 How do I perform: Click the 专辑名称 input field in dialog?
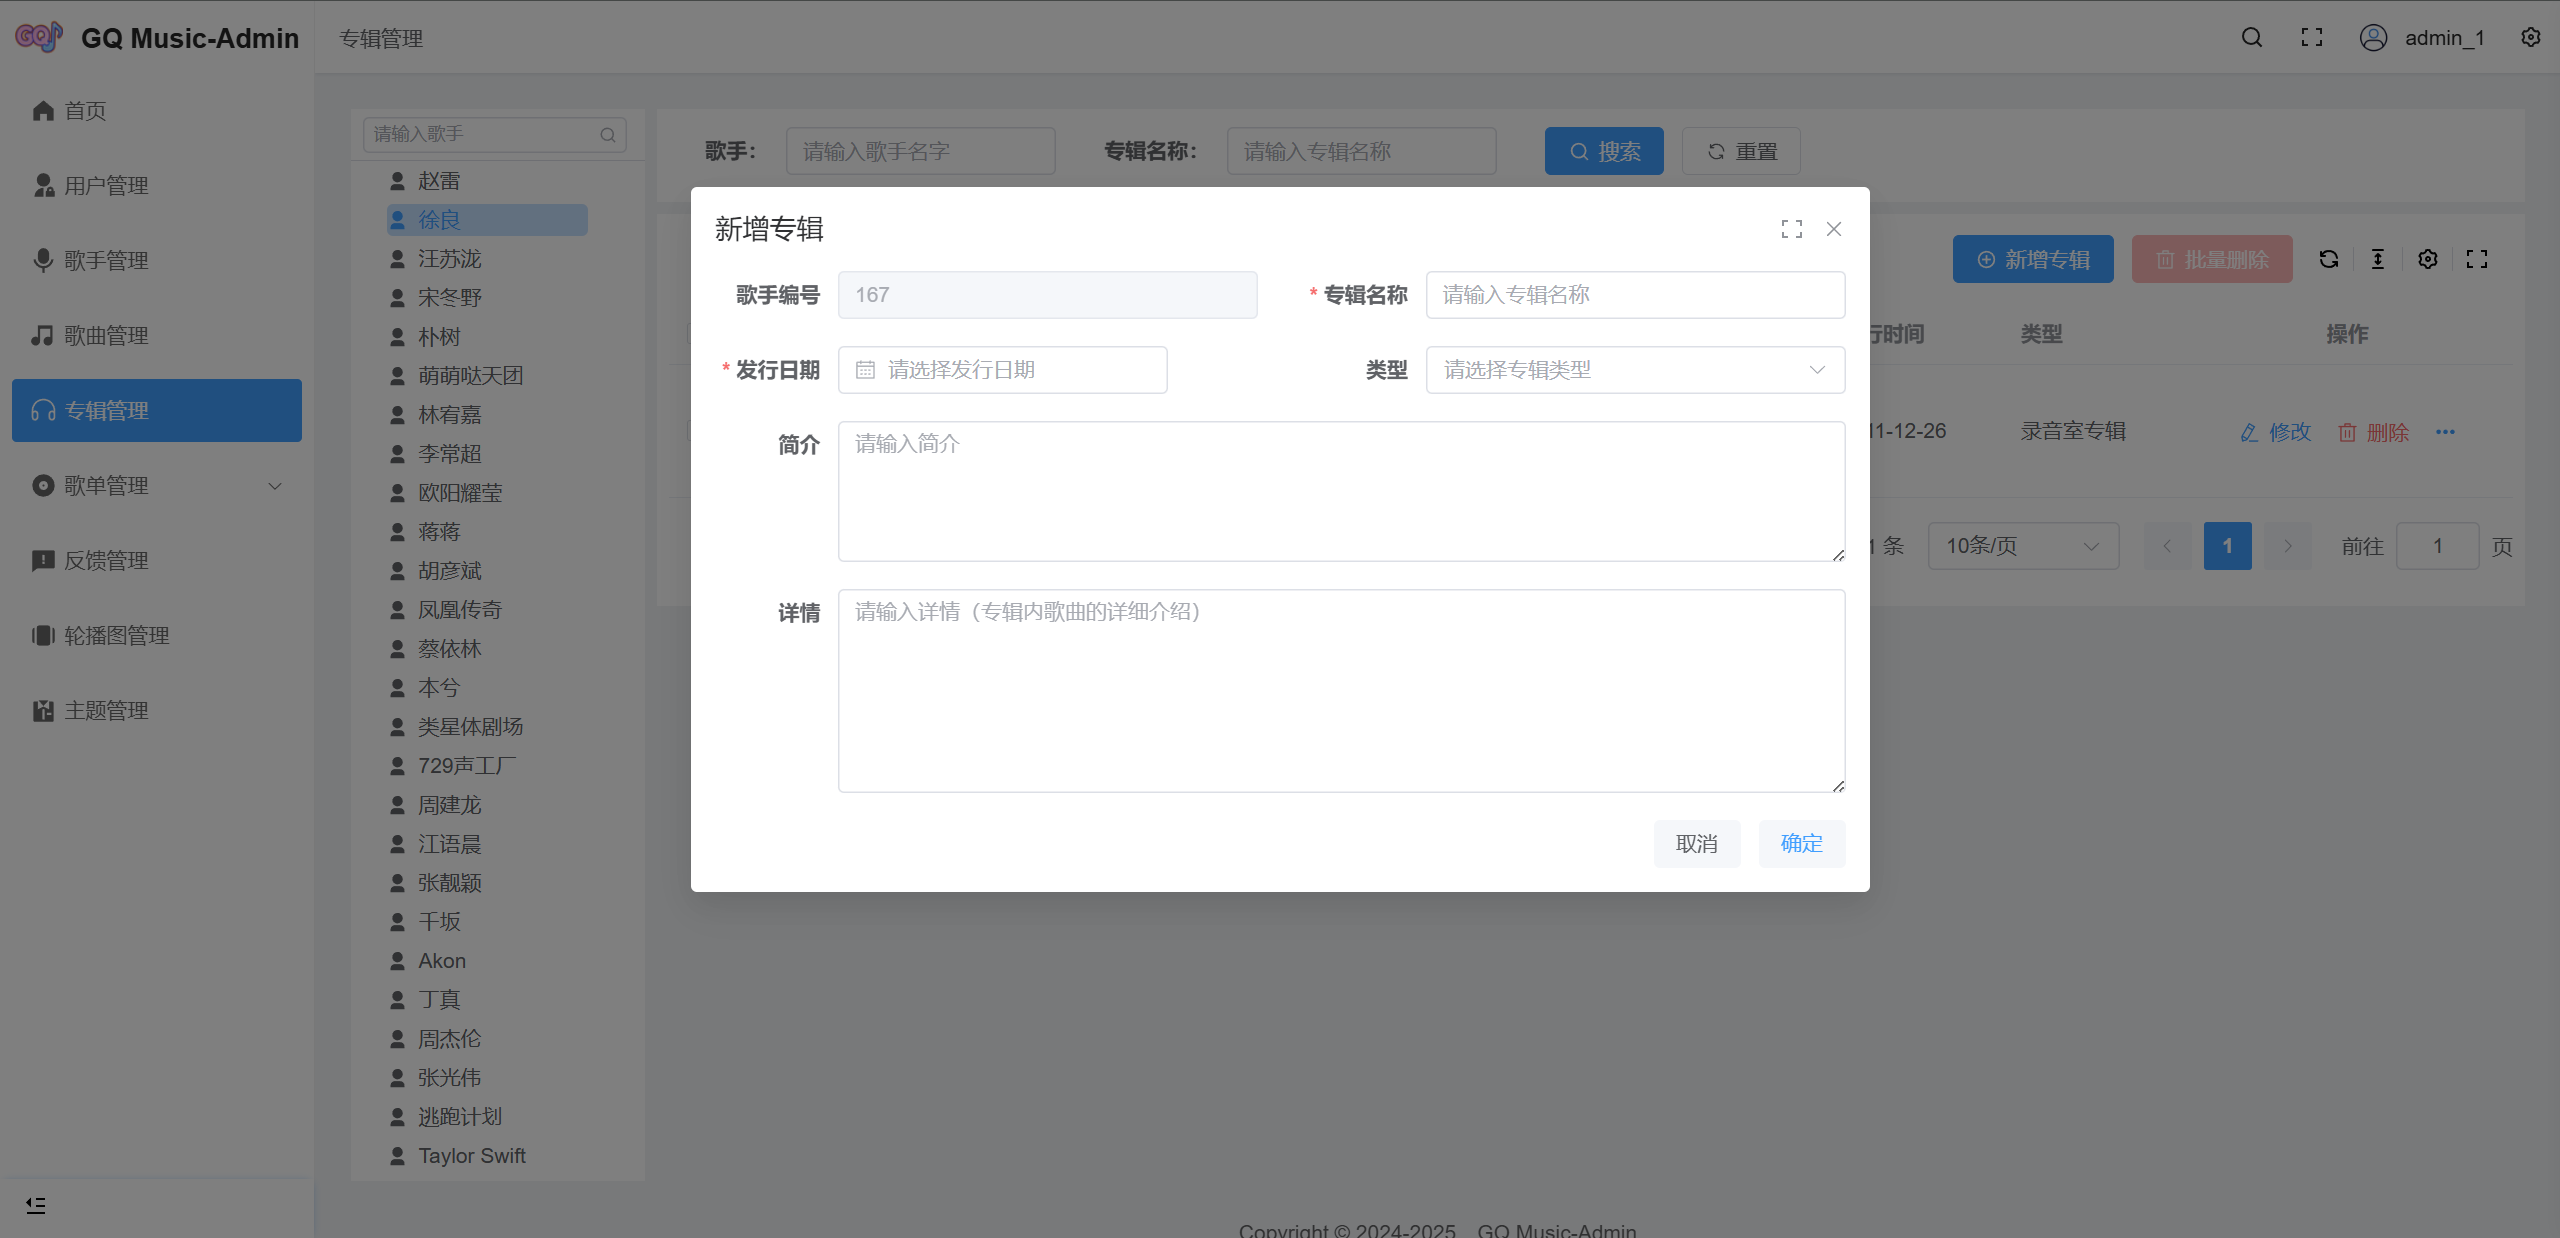1634,295
